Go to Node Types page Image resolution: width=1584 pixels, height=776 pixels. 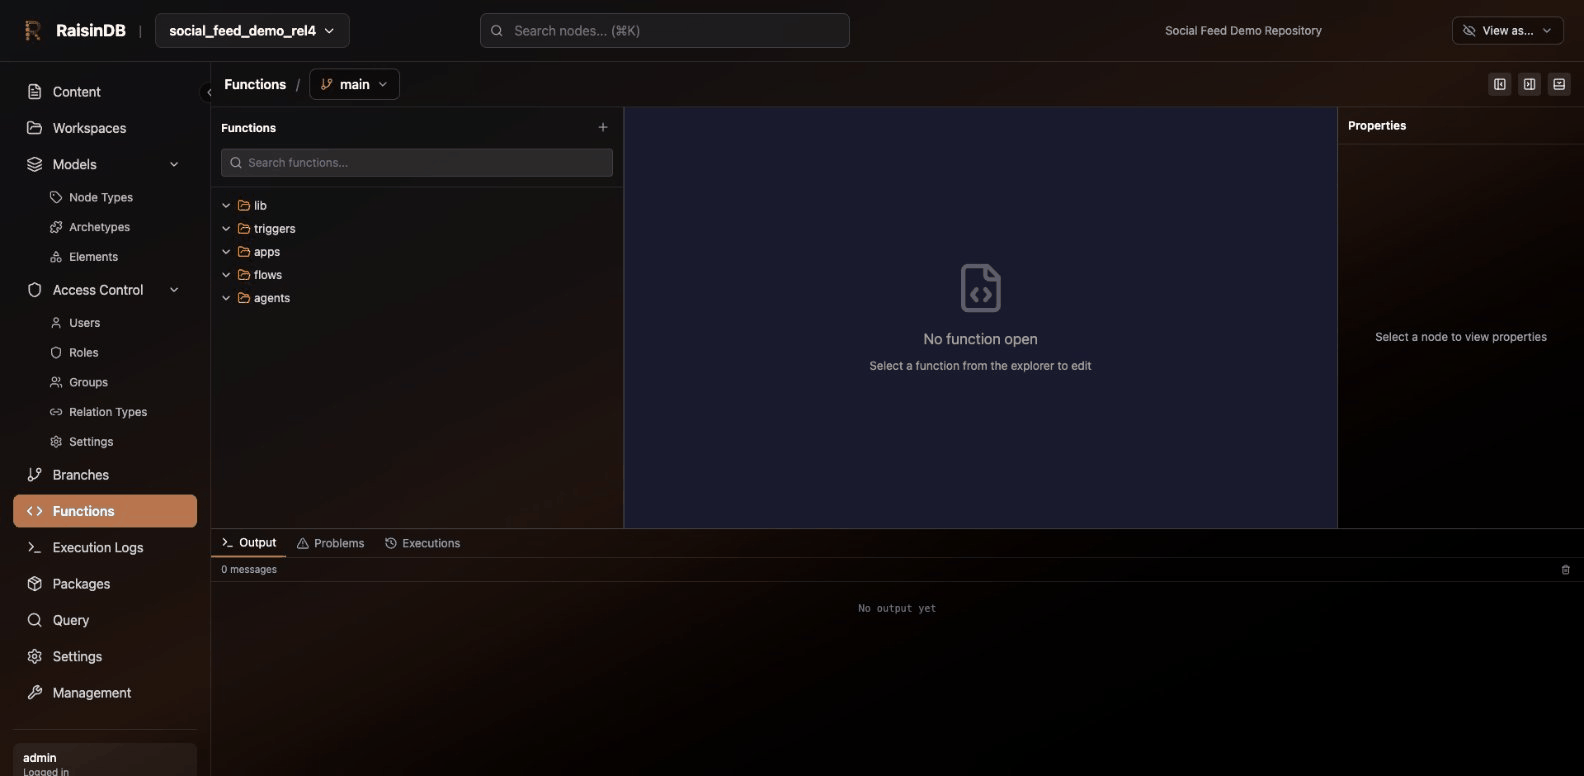pos(100,198)
